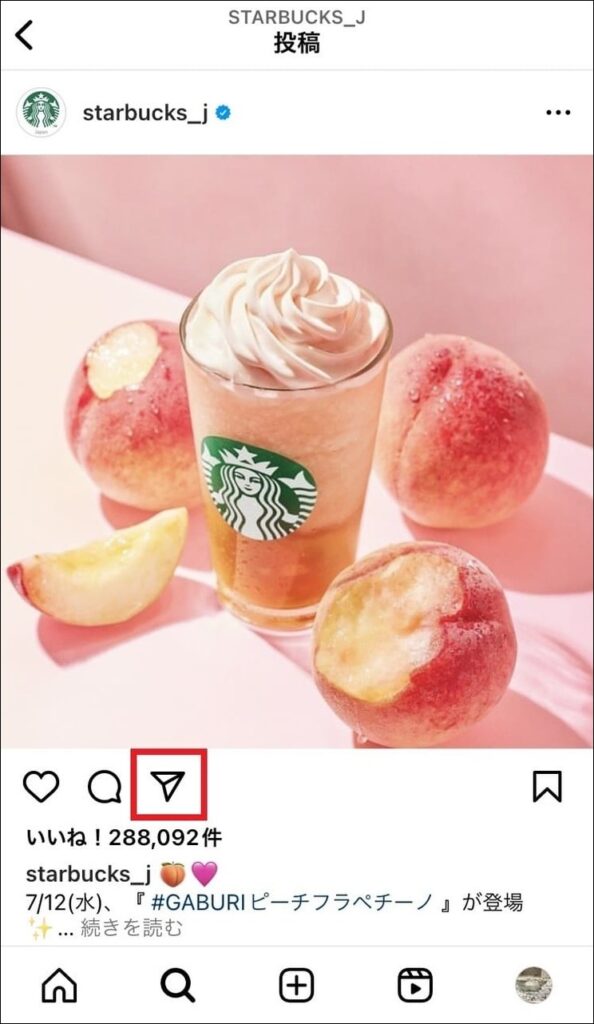The height and width of the screenshot is (1024, 594).
Task: Go to Home tab
Action: [59, 985]
